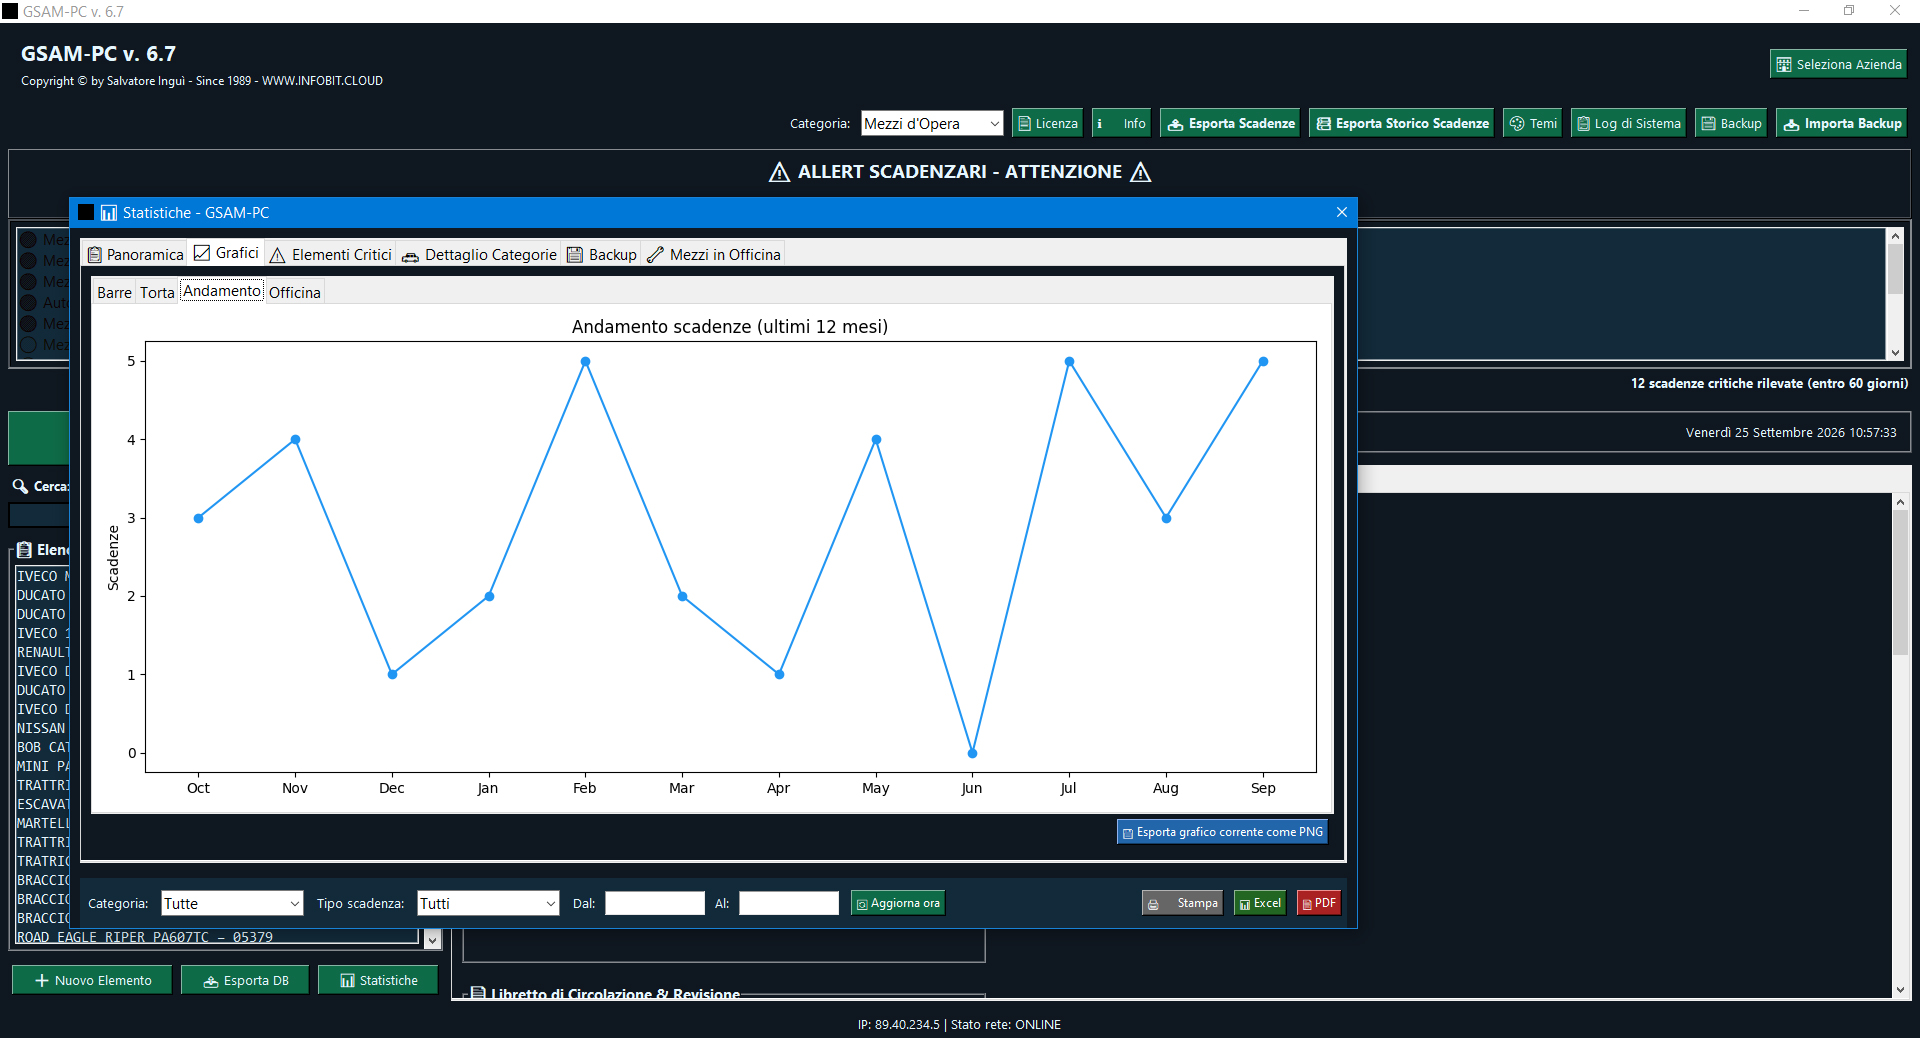
Task: Click the Backup button in main toolbar
Action: point(1730,123)
